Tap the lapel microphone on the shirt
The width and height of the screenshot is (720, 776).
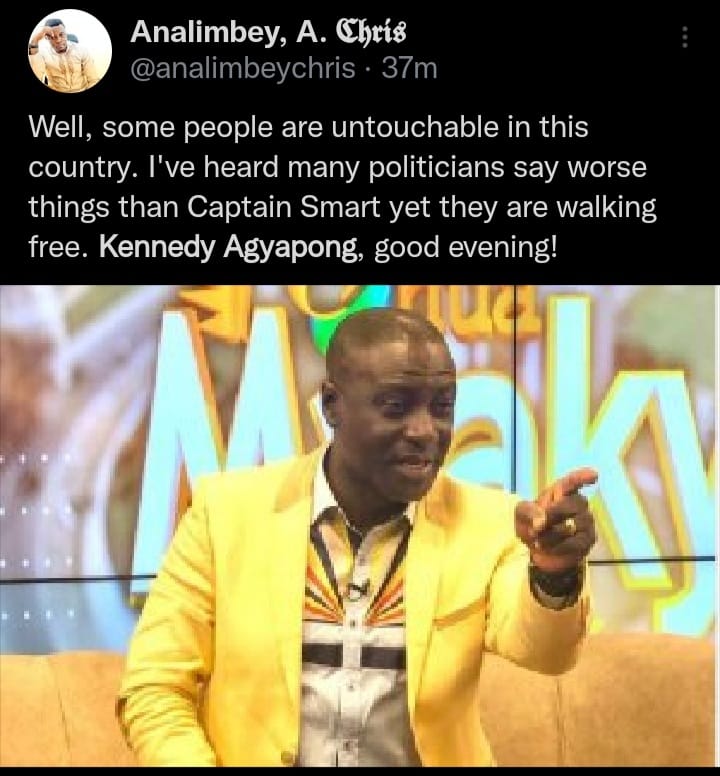[357, 589]
